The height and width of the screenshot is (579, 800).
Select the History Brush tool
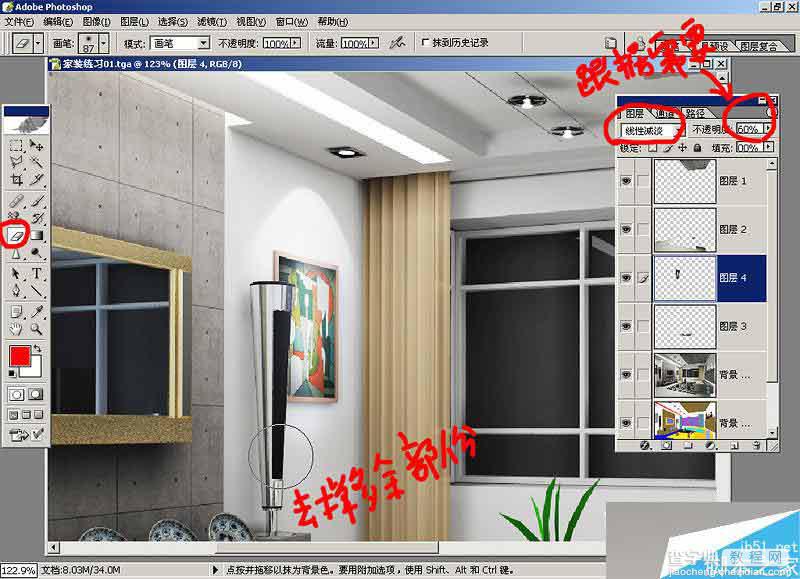click(36, 218)
